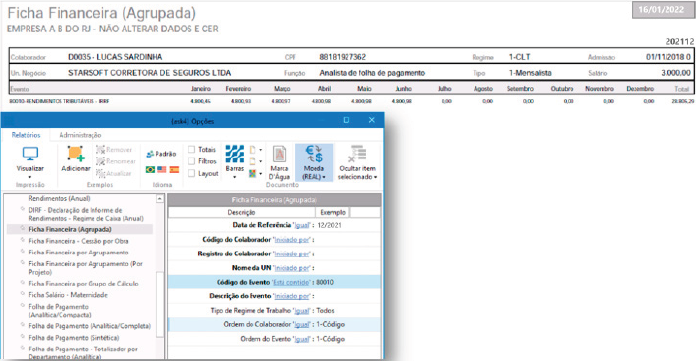
Task: Open the Barras dropdown arrow
Action: pyautogui.click(x=234, y=177)
